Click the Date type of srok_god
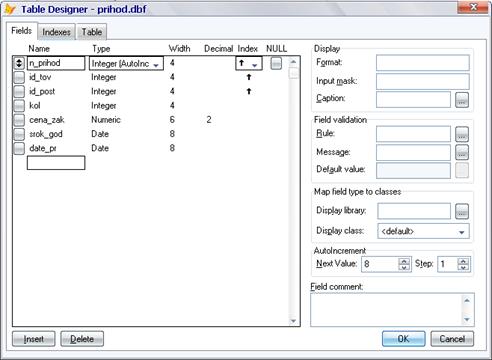Image resolution: width=492 pixels, height=360 pixels. pyautogui.click(x=100, y=134)
